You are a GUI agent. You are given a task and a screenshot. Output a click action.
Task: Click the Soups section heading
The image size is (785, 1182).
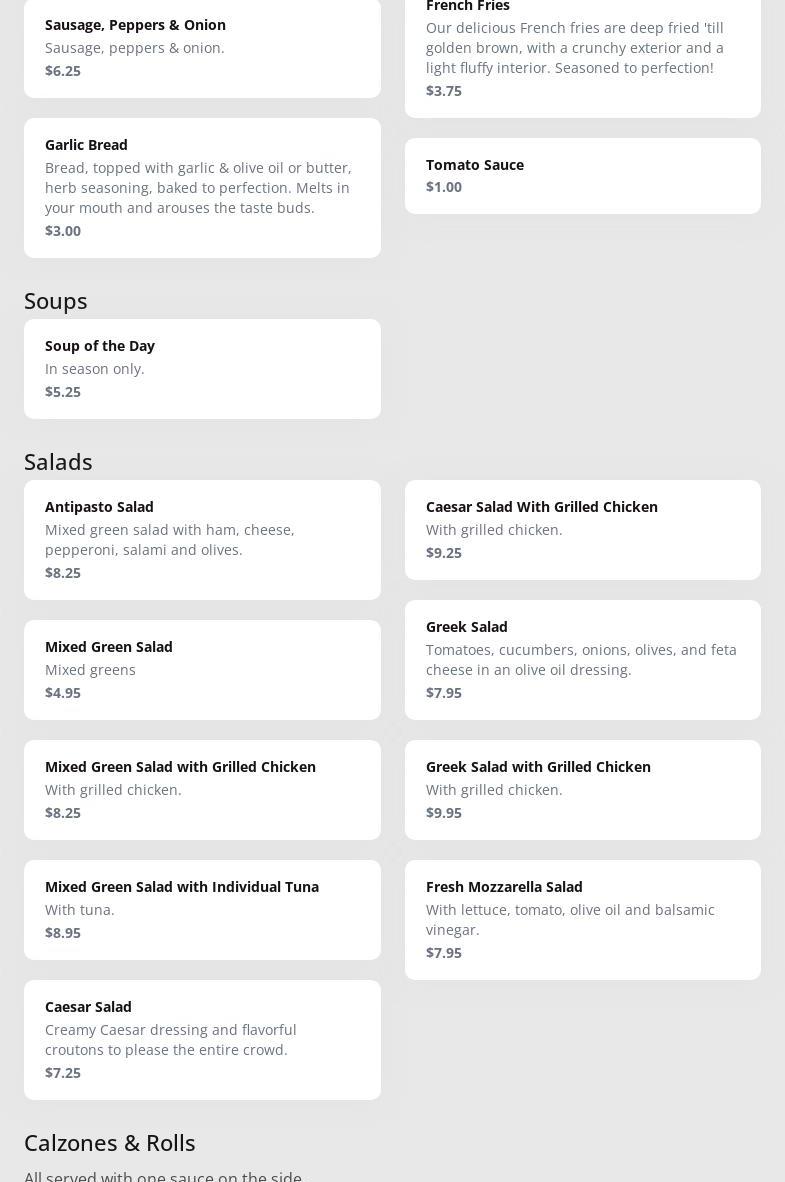56,301
